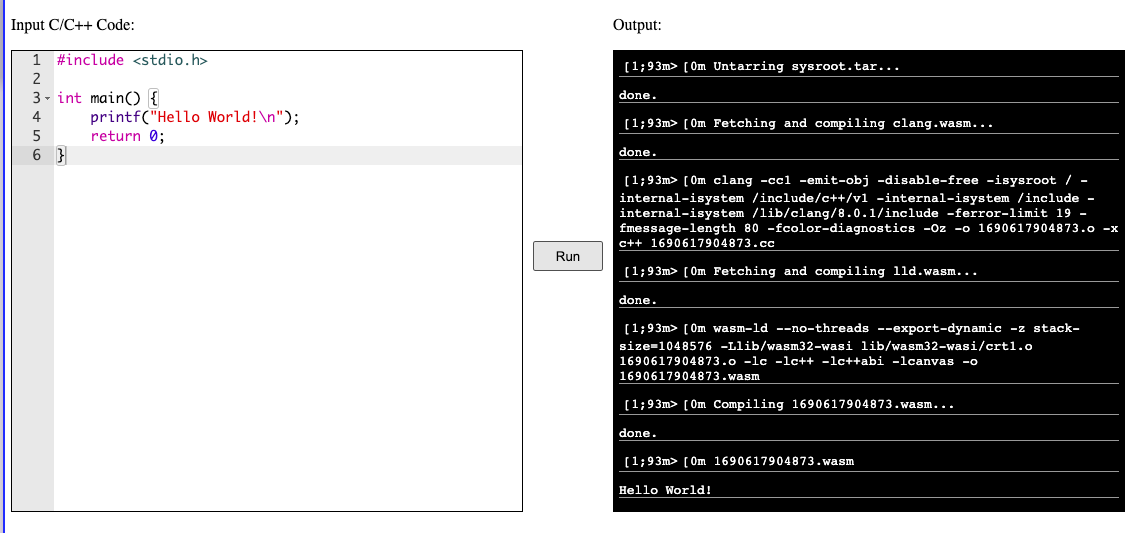Viewport: 1130px width, 533px height.
Task: Click the closing brace on line 6
Action: pyautogui.click(x=61, y=154)
